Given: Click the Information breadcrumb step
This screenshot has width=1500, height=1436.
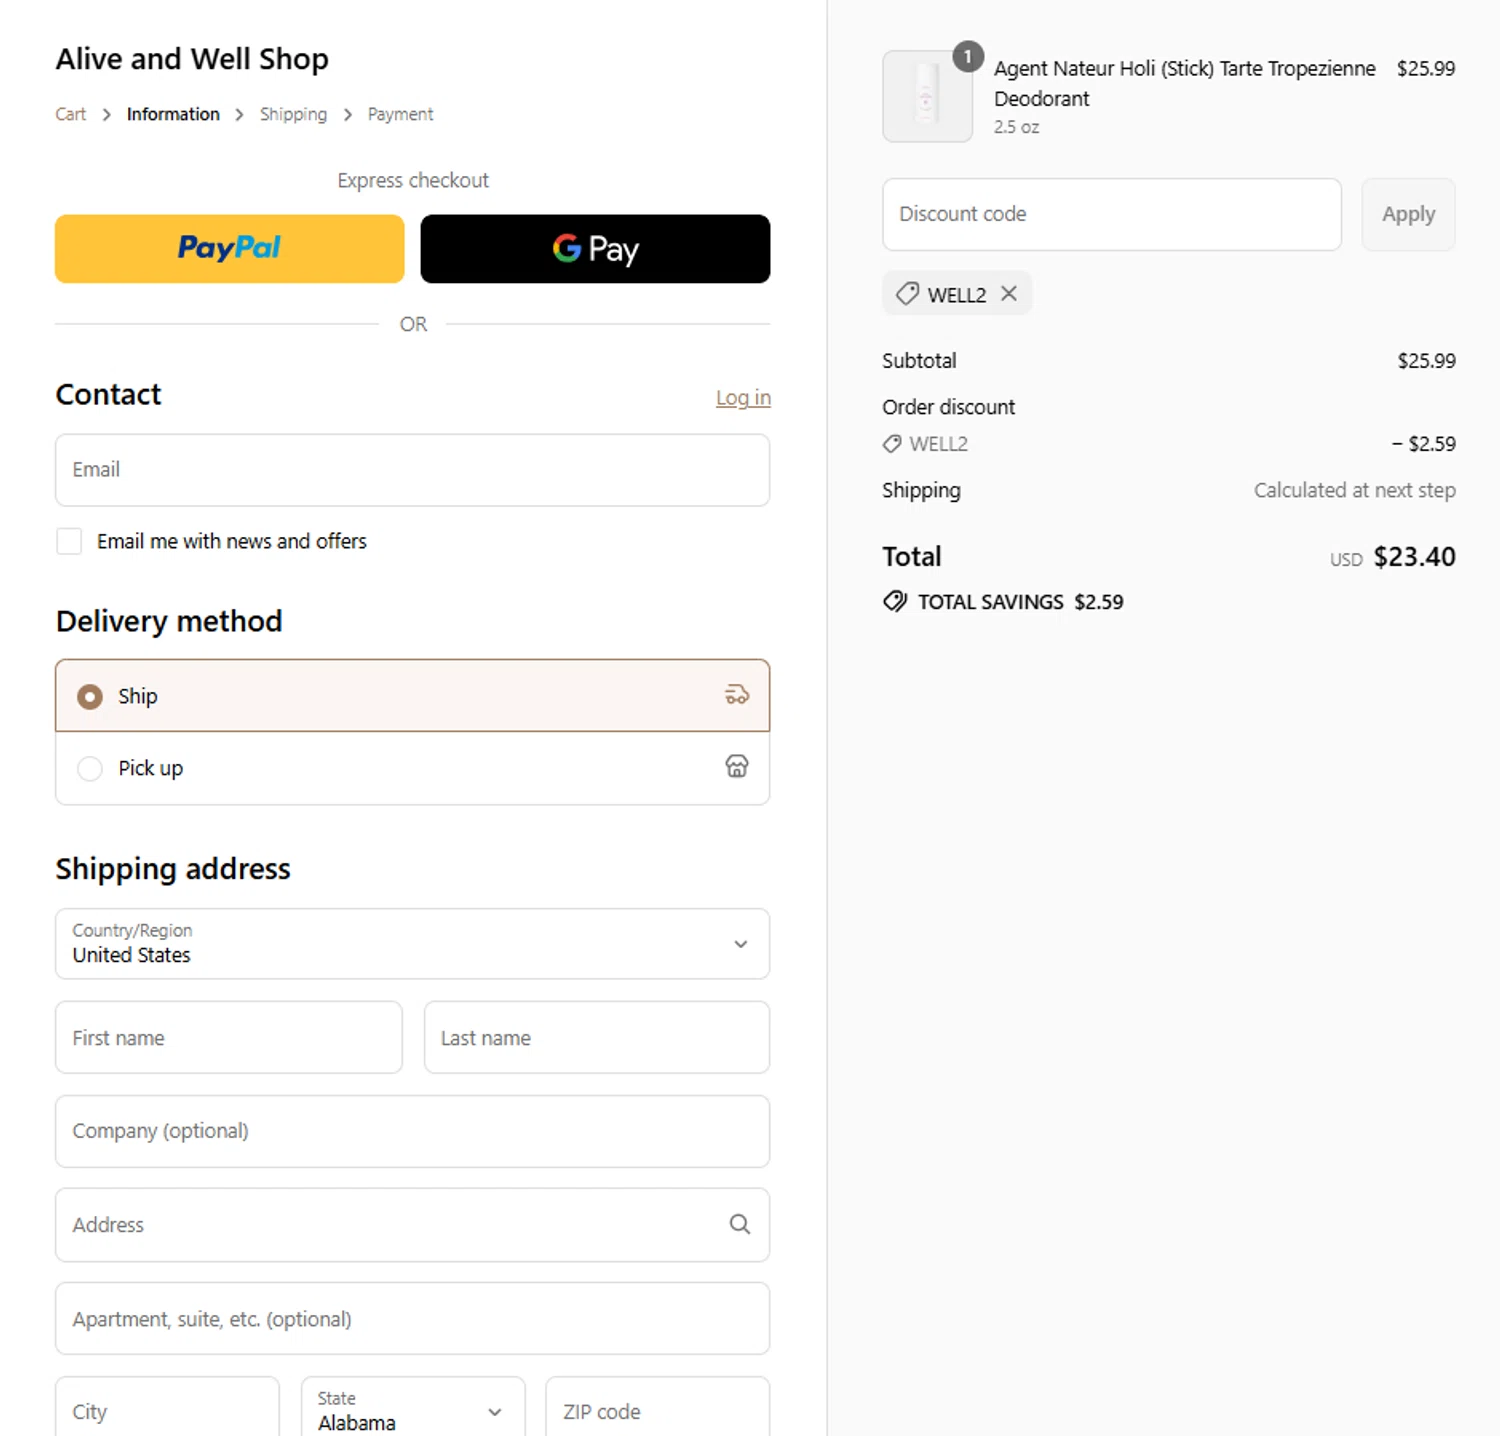Looking at the screenshot, I should click(173, 114).
